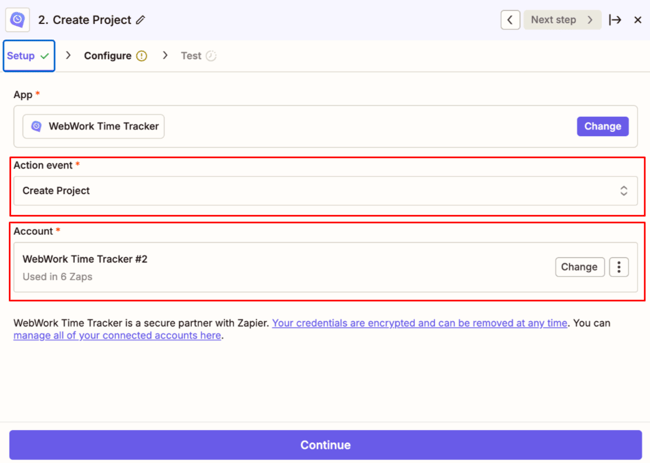Open manage connected accounts link
The height and width of the screenshot is (463, 650).
pyautogui.click(x=117, y=335)
